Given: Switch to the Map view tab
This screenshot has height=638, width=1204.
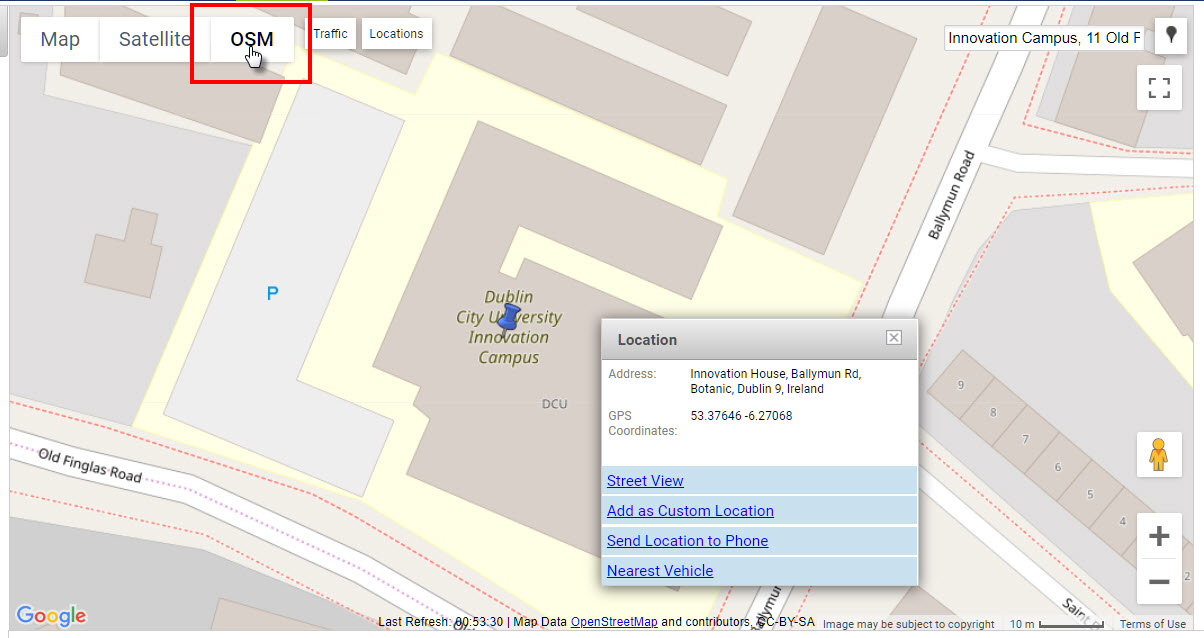Looking at the screenshot, I should pos(60,40).
